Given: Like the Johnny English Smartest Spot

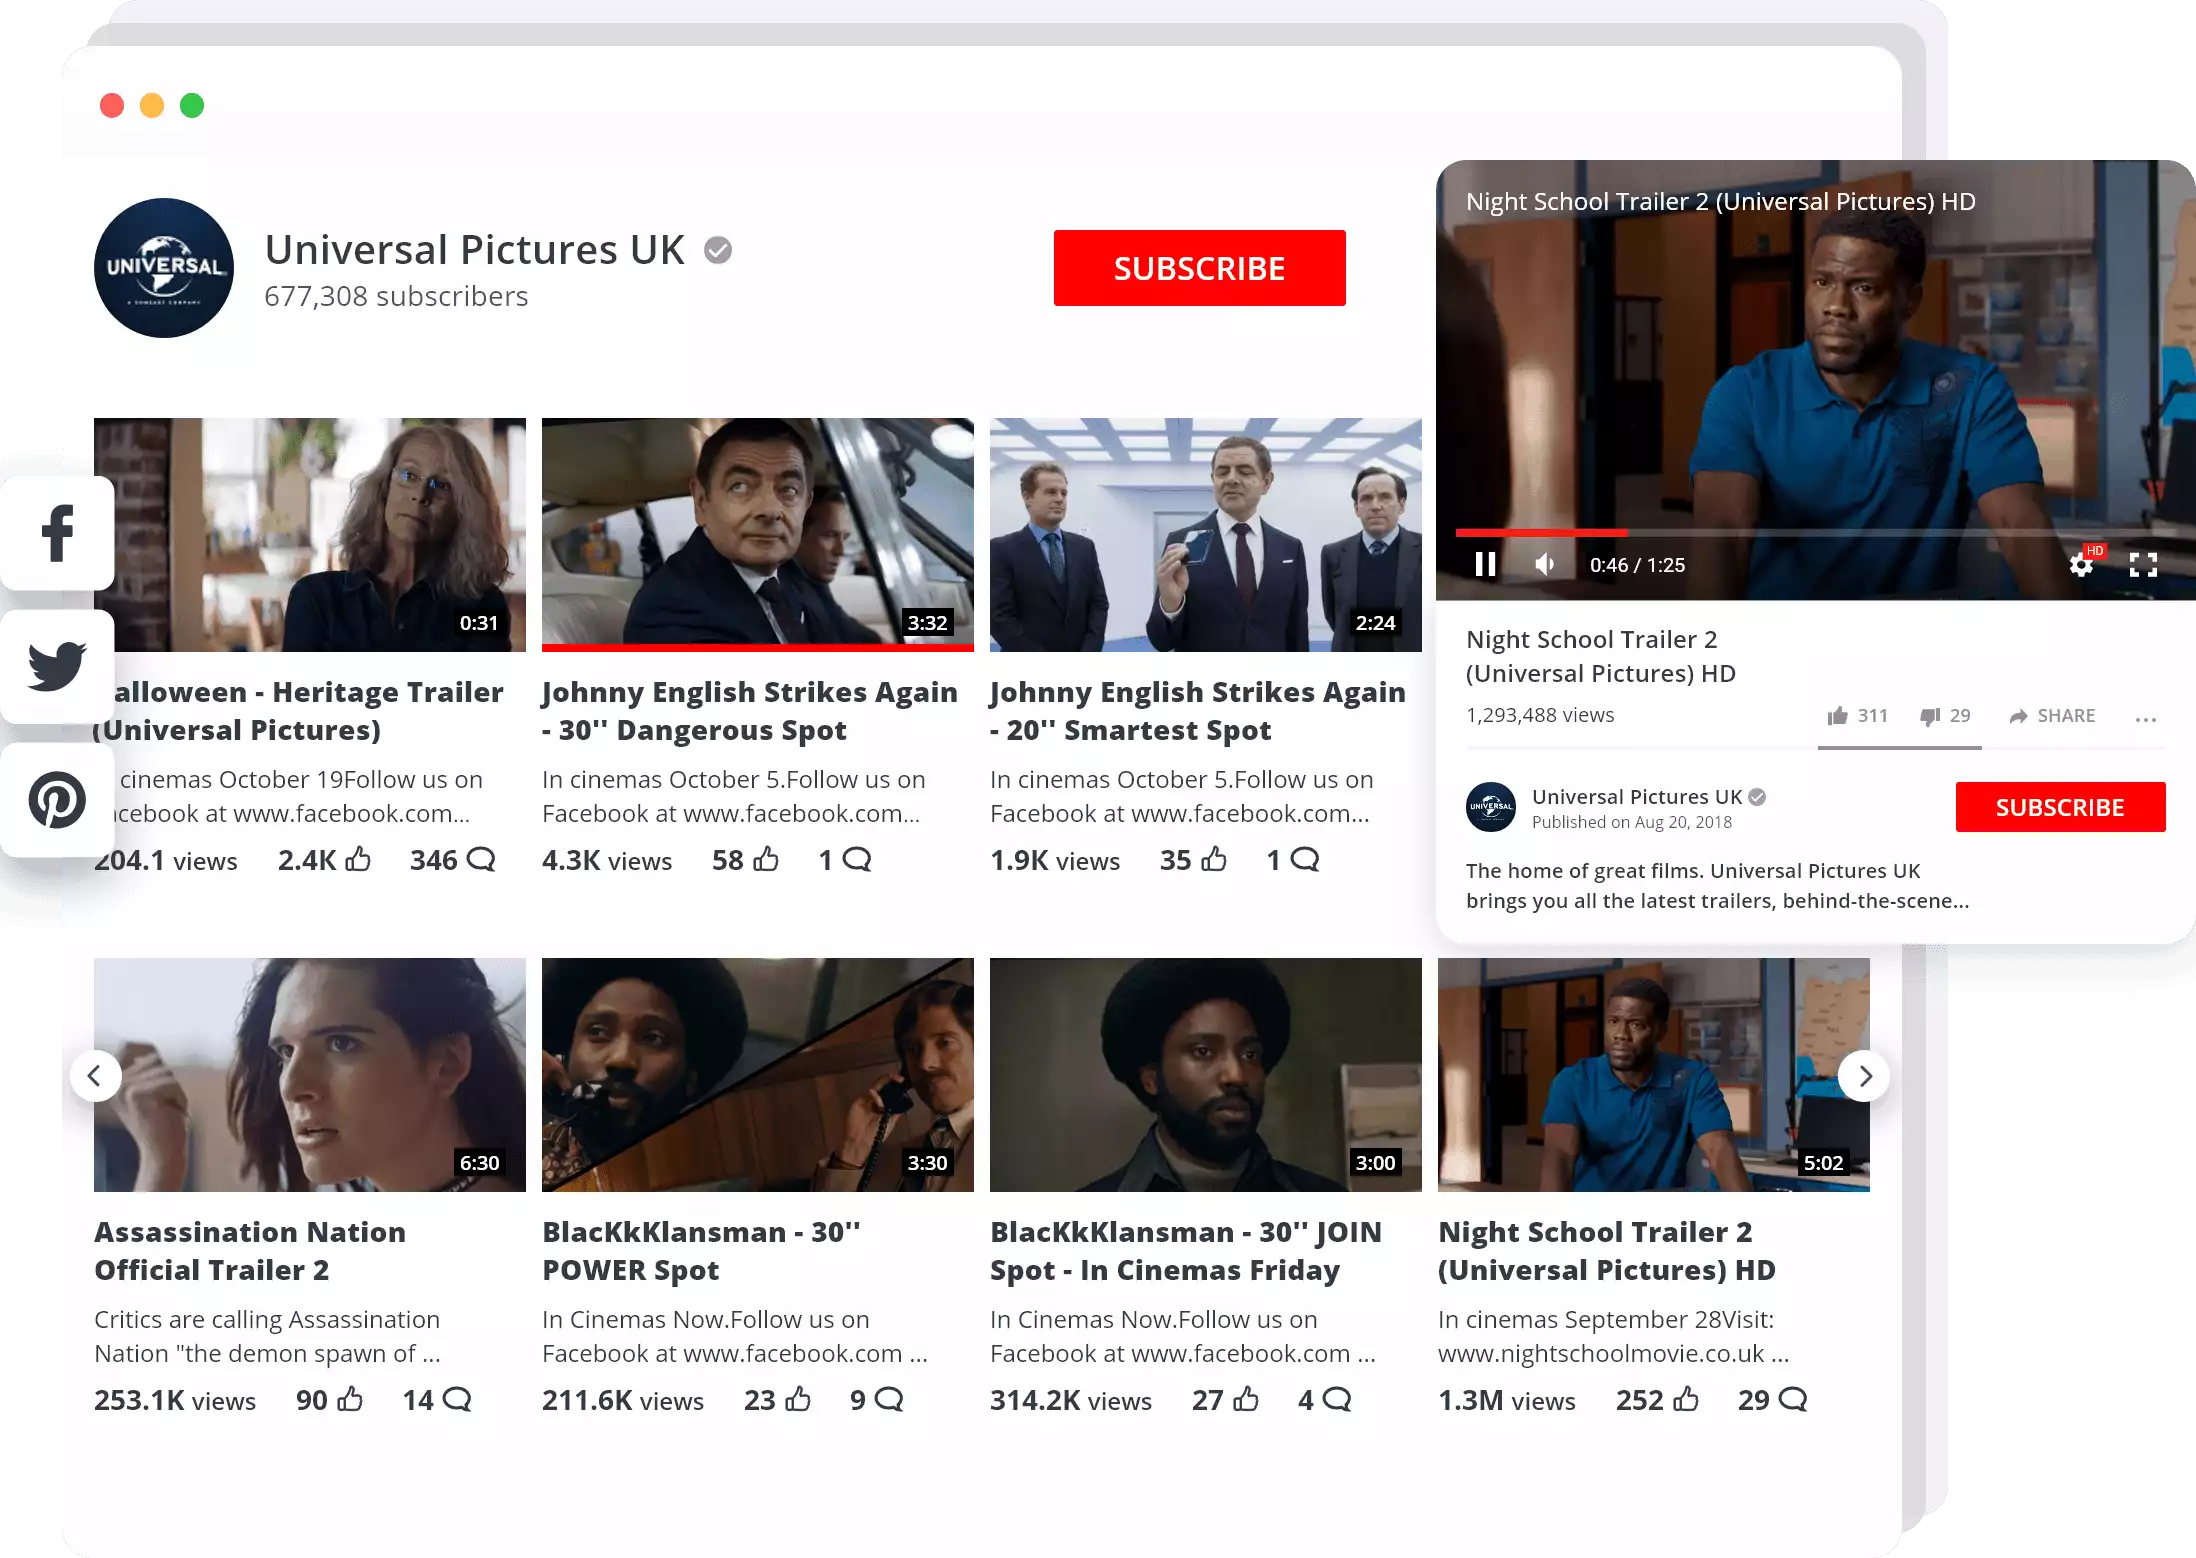Looking at the screenshot, I should [1214, 860].
